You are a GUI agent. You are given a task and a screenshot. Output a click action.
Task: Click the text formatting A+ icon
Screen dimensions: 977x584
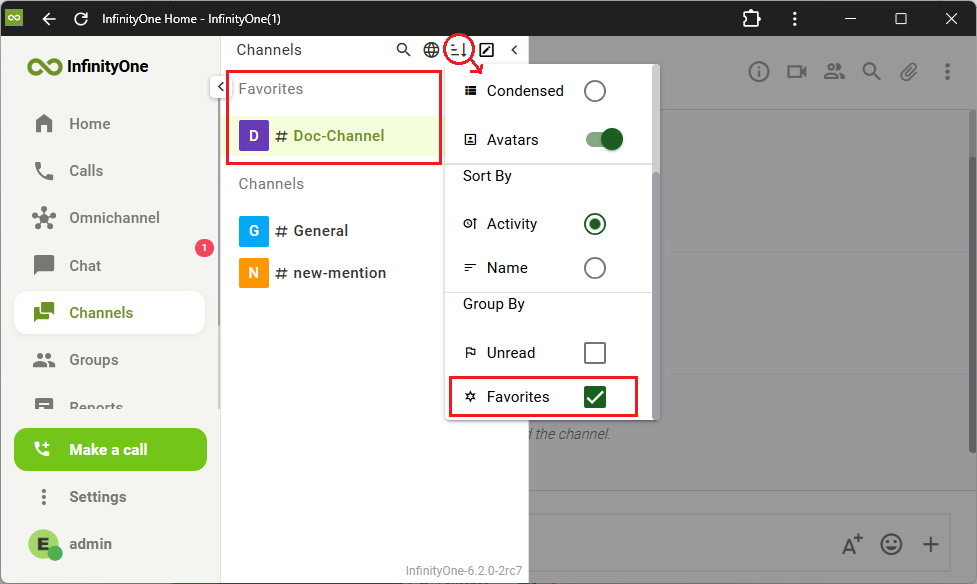[x=852, y=544]
